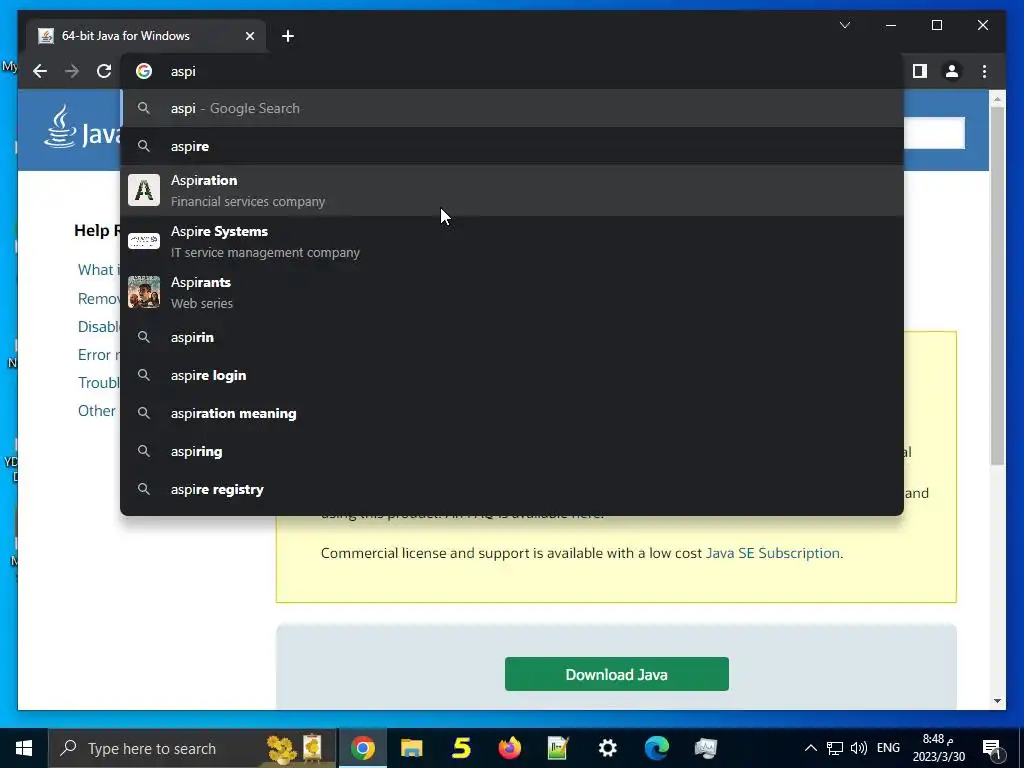Choose the 'aspire' search suggestion
The width and height of the screenshot is (1024, 768).
click(x=512, y=146)
